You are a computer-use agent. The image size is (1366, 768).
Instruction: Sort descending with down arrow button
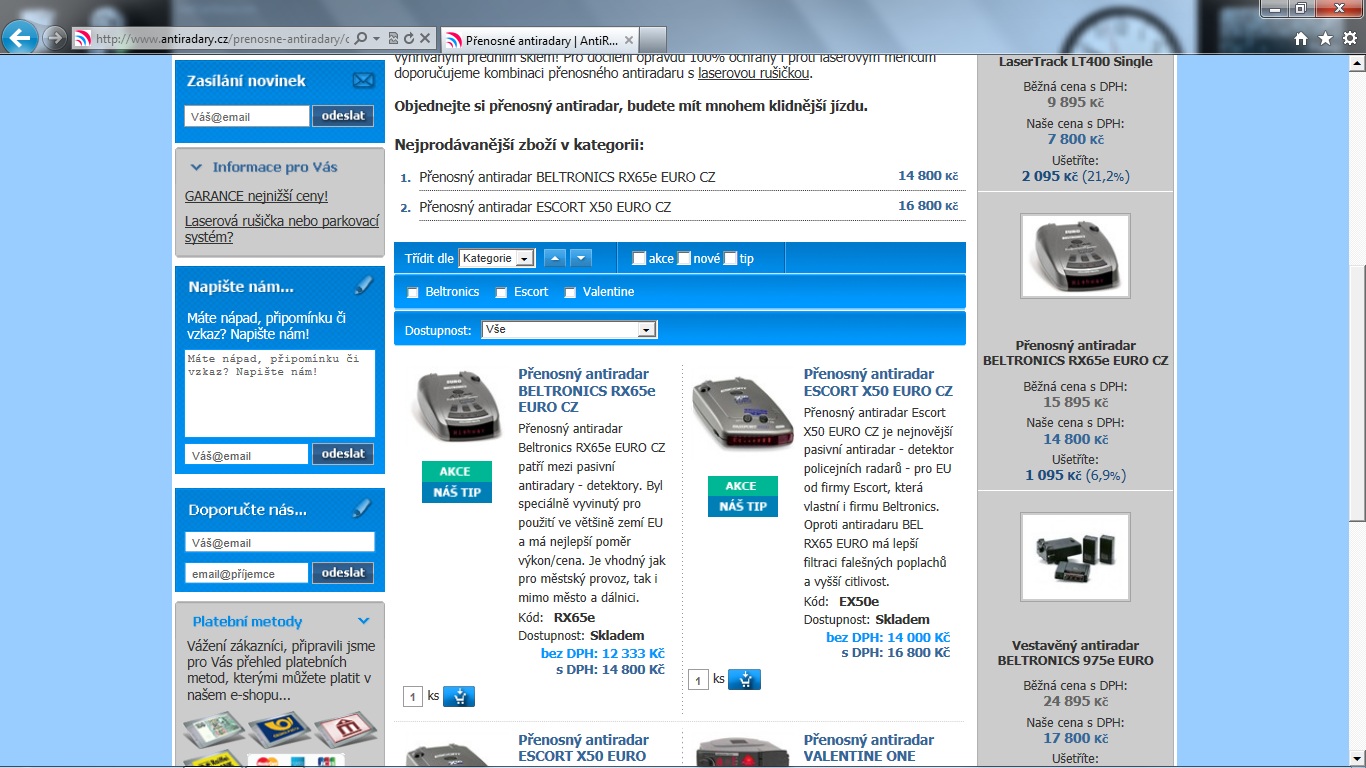point(580,258)
